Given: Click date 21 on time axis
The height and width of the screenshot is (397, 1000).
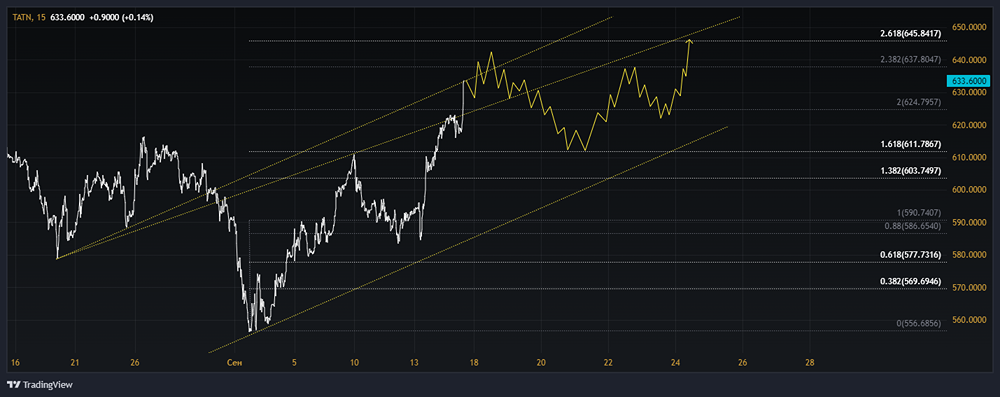Looking at the screenshot, I should tap(75, 363).
